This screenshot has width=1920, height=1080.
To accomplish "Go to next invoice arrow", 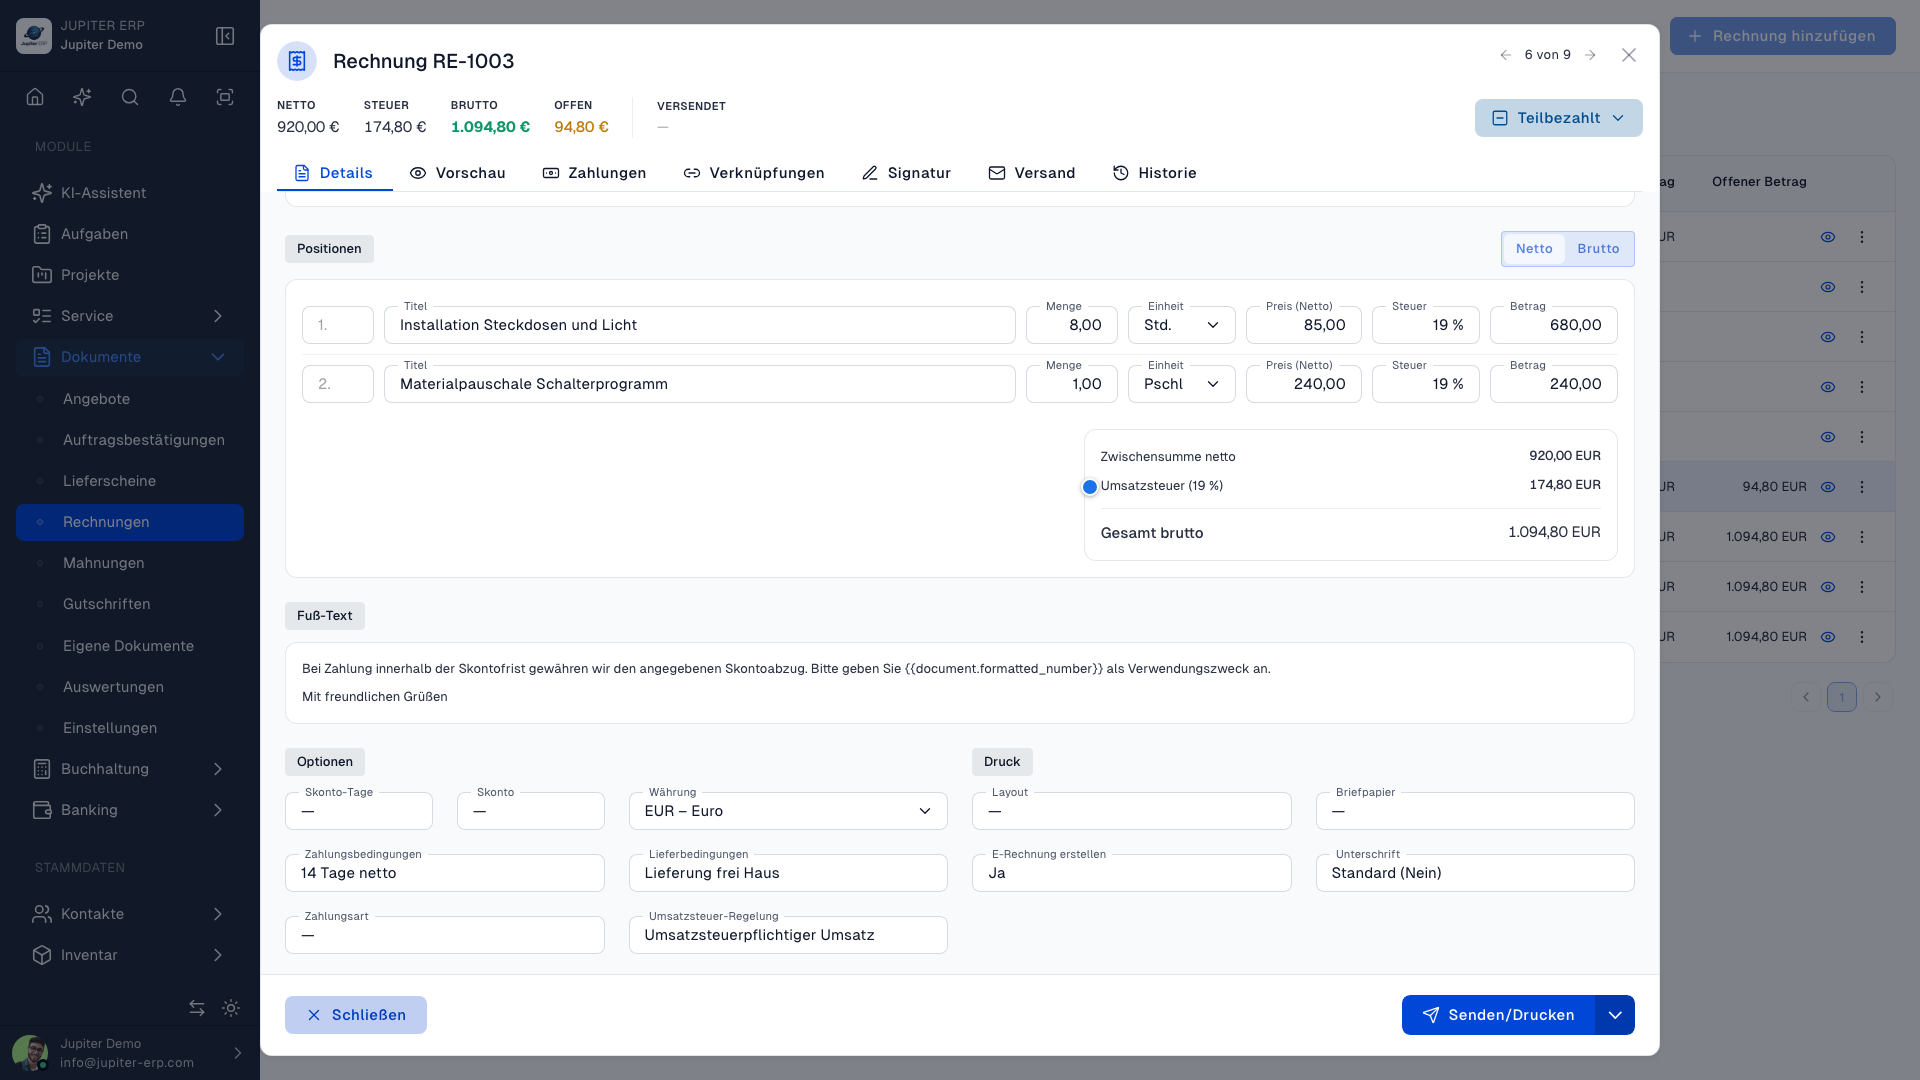I will (1590, 55).
